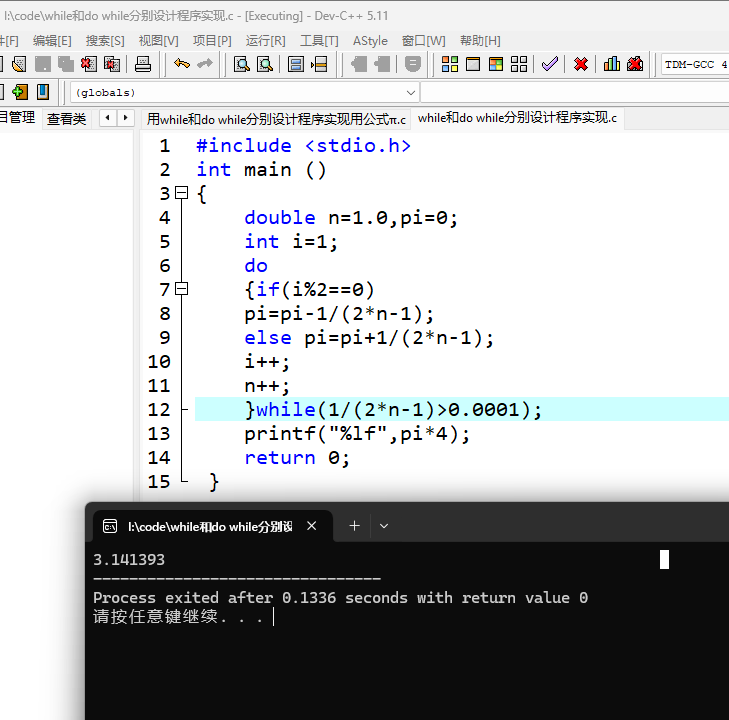
Task: Open a file with the toolbar Open icon
Action: pos(19,64)
